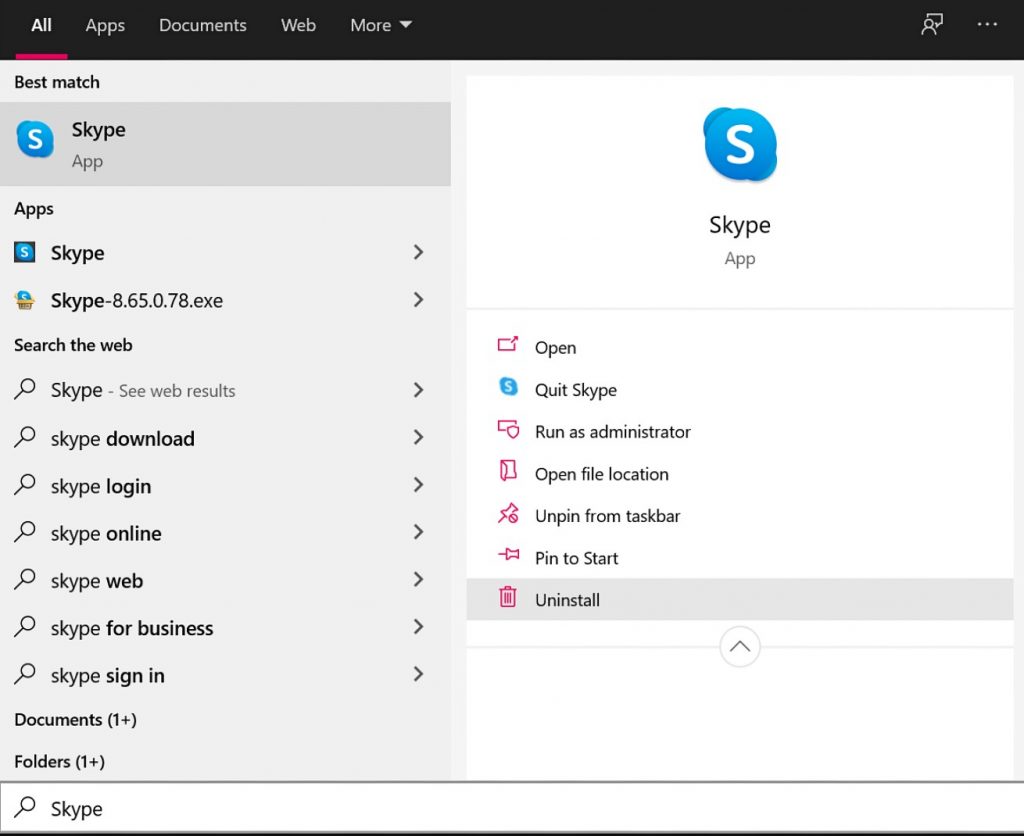The height and width of the screenshot is (836, 1024).
Task: Click the feedback icon in the top bar
Action: pos(931,25)
